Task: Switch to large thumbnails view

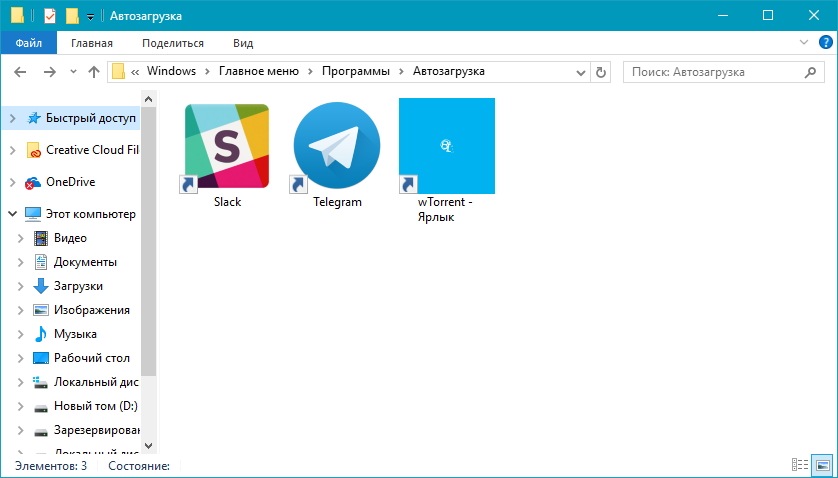Action: click(x=823, y=465)
